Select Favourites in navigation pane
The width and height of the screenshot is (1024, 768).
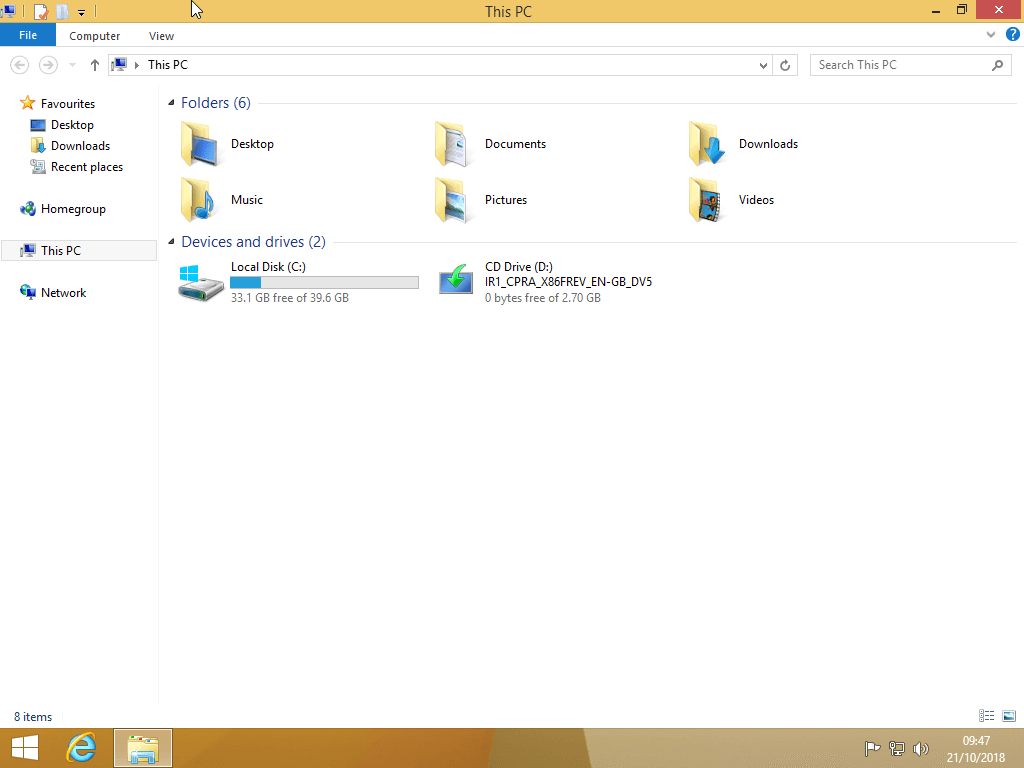click(68, 103)
